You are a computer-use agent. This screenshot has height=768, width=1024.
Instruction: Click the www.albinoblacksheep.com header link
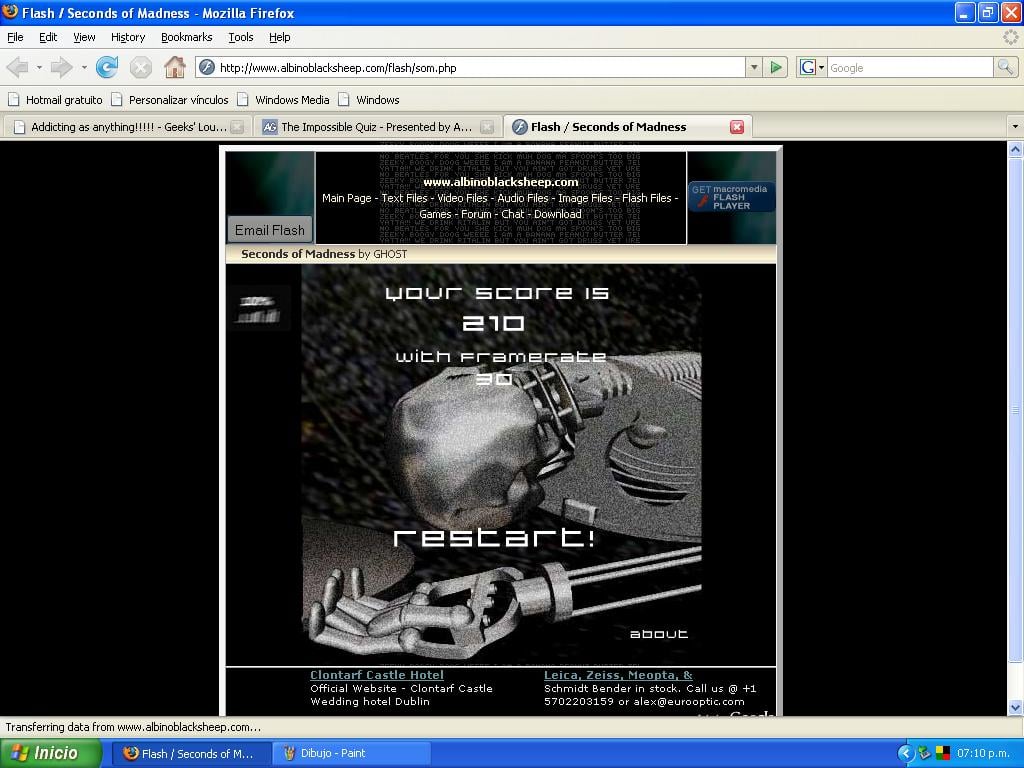501,182
